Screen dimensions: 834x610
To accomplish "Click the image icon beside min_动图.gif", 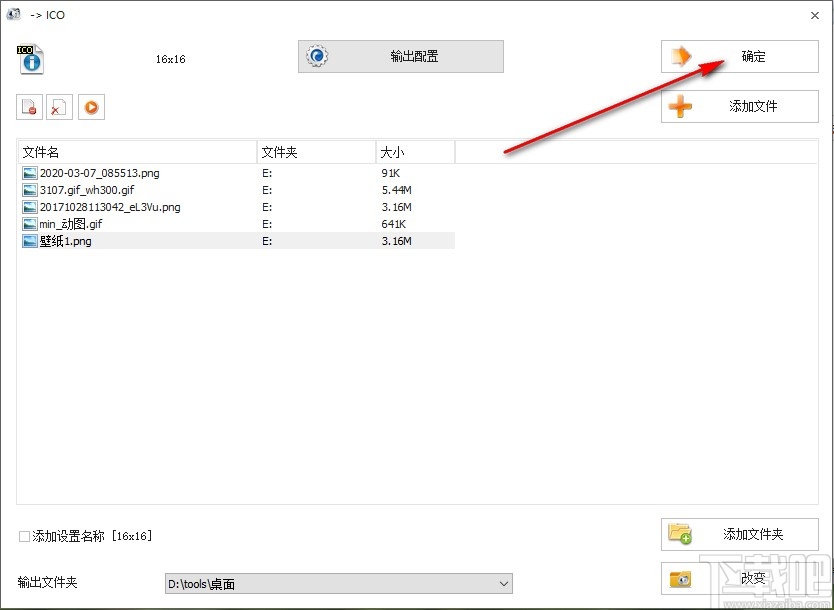I will (x=30, y=224).
